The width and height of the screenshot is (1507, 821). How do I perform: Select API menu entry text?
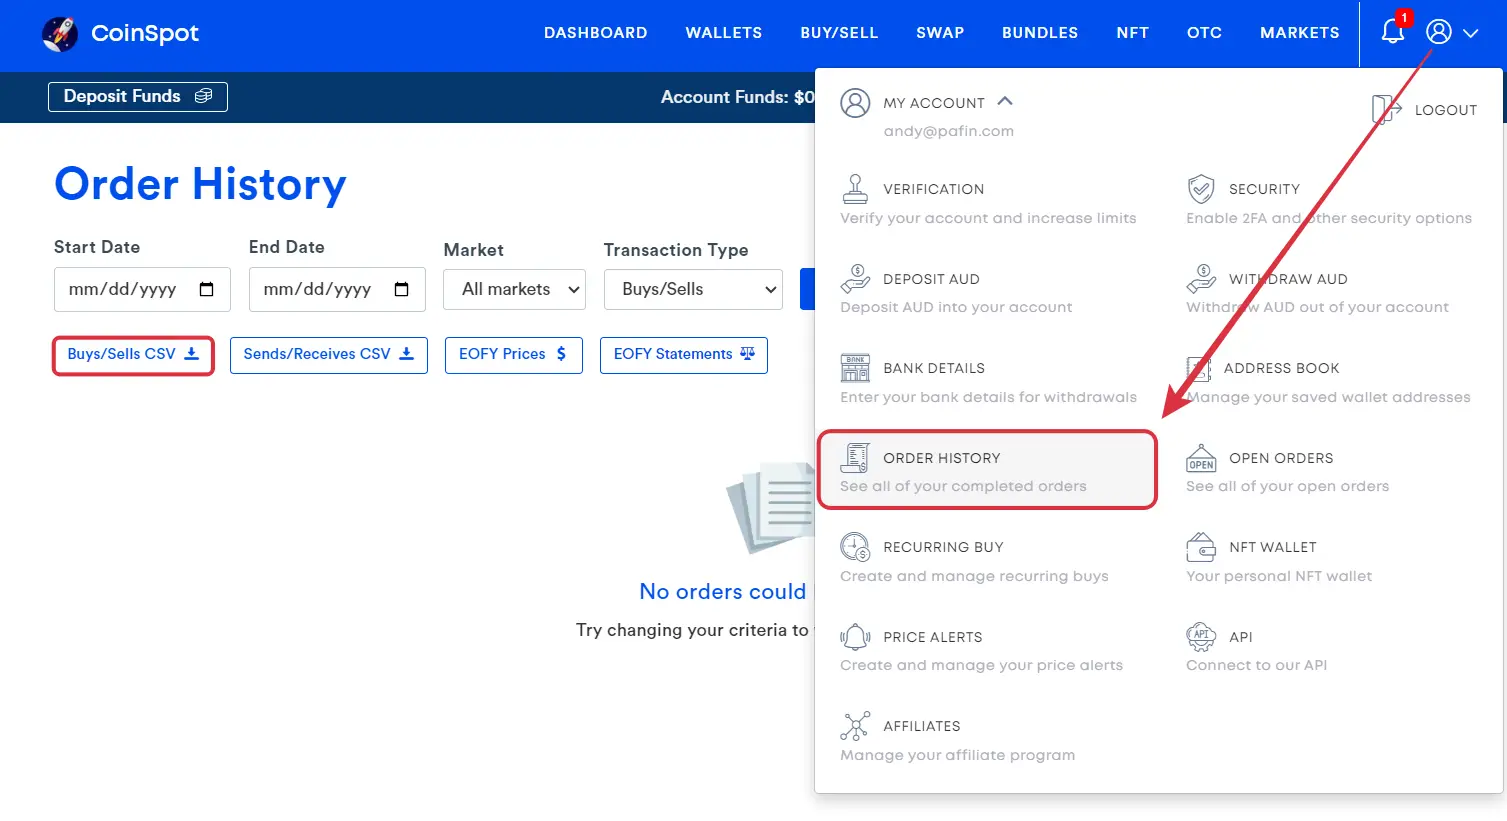coord(1240,637)
